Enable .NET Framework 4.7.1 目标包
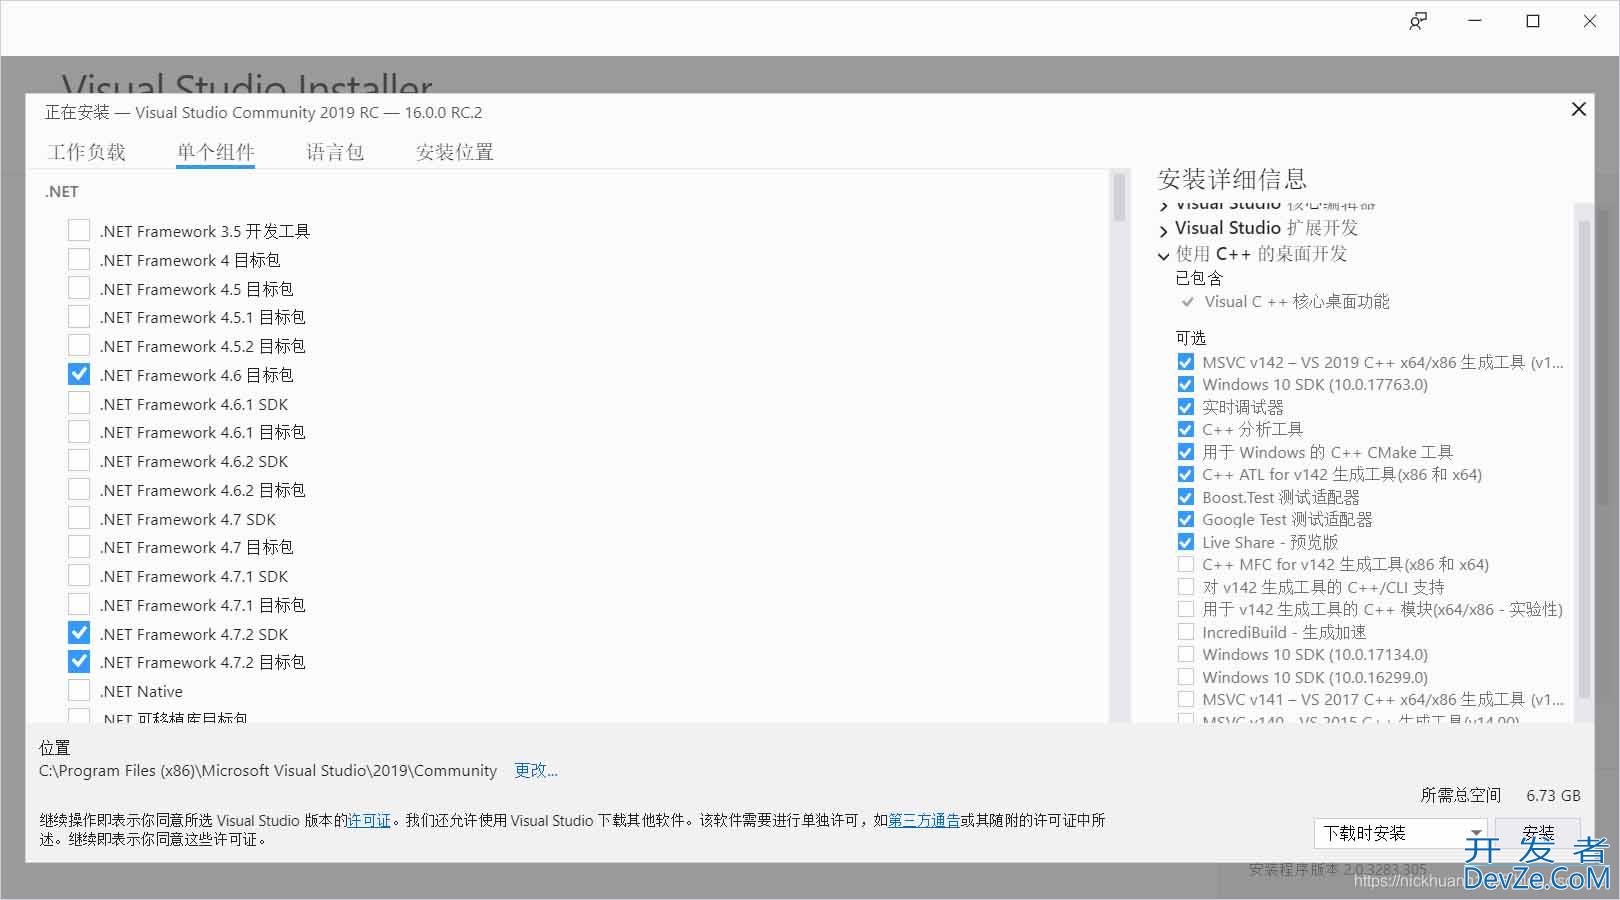 pos(79,605)
